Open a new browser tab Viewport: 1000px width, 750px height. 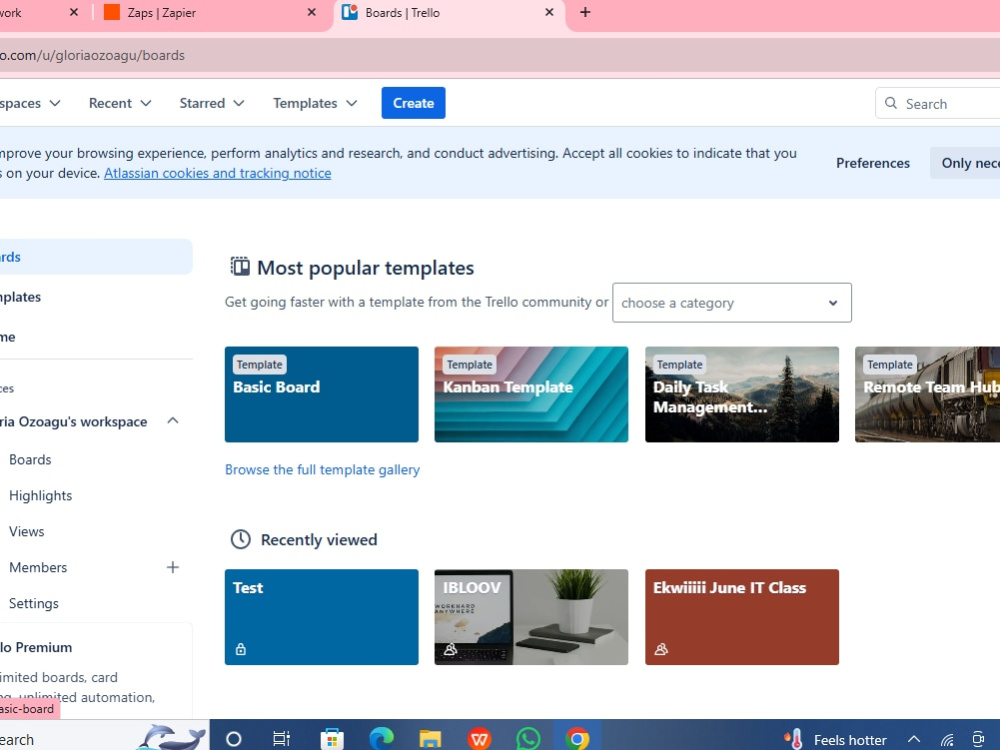[585, 12]
